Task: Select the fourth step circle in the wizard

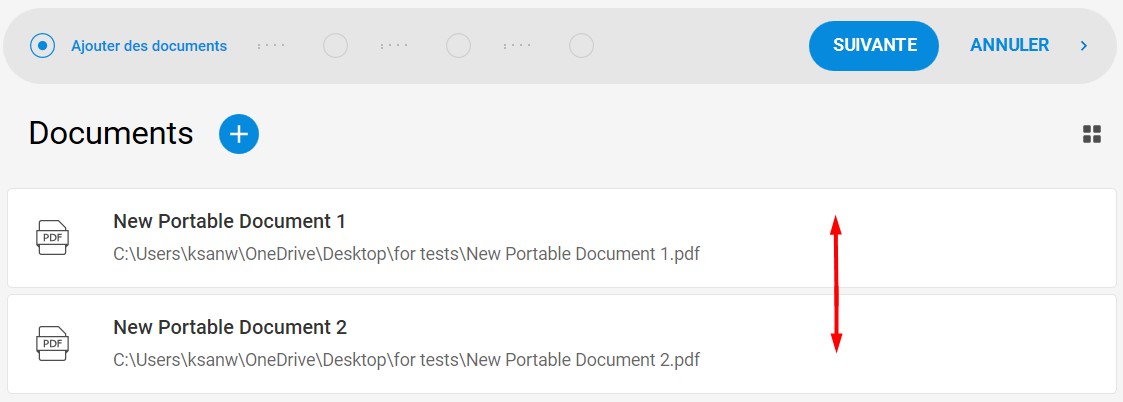Action: (x=582, y=46)
